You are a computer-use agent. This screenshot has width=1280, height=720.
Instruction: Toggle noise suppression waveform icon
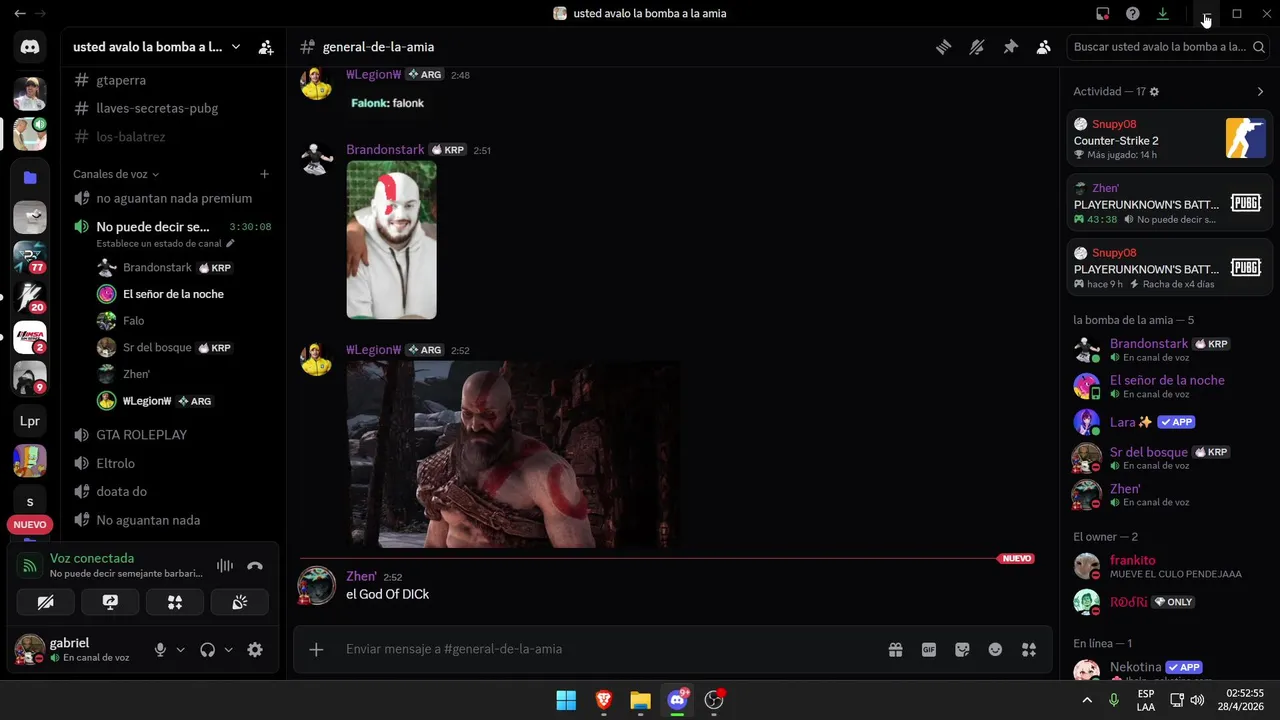tap(225, 565)
